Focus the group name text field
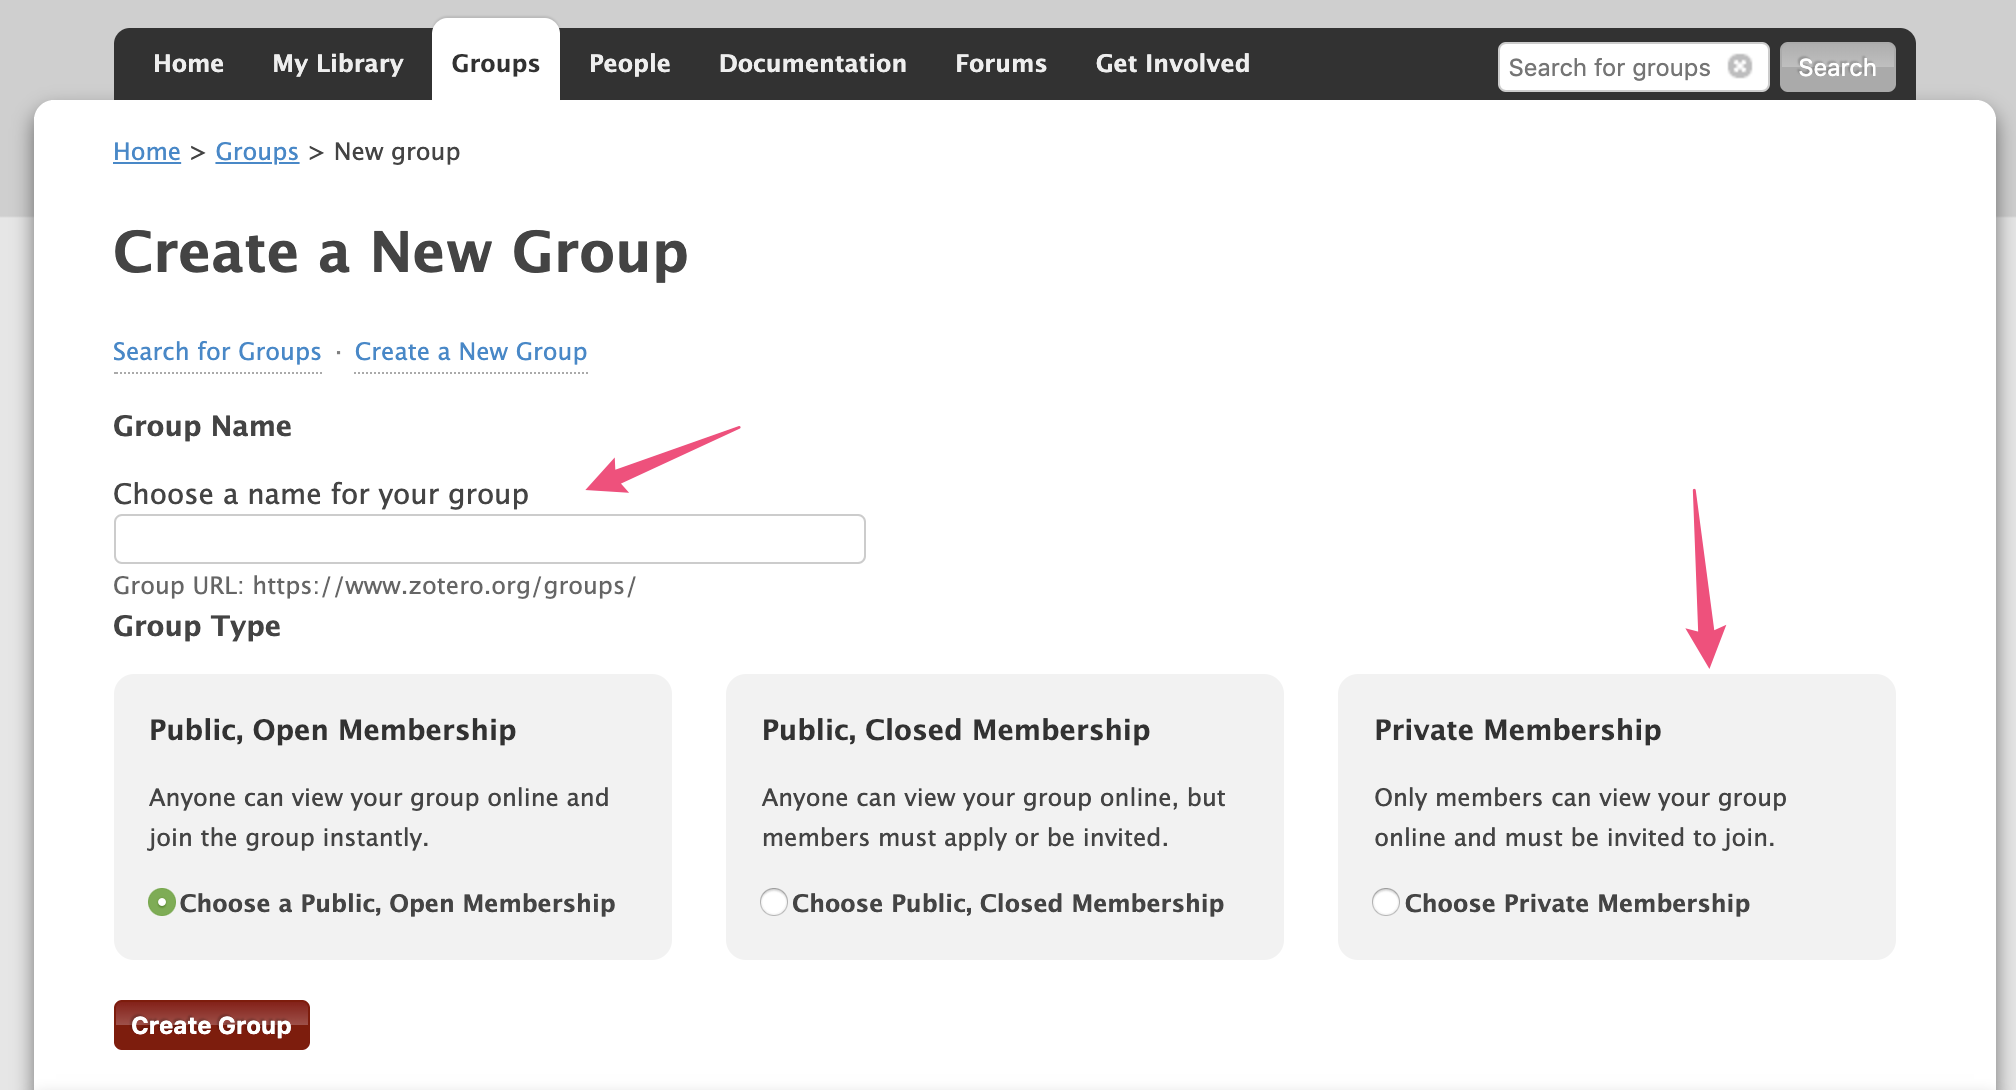The height and width of the screenshot is (1090, 2016). 489,539
